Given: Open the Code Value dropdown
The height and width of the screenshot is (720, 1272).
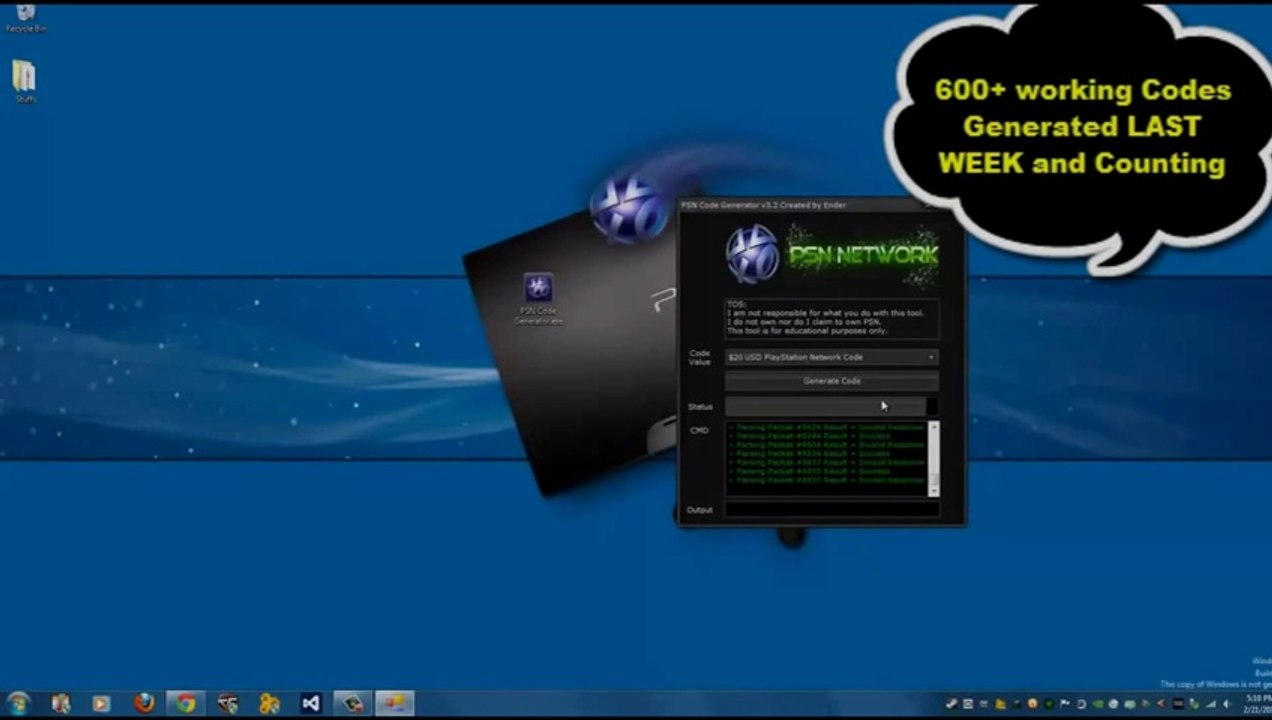Looking at the screenshot, I should [x=831, y=357].
